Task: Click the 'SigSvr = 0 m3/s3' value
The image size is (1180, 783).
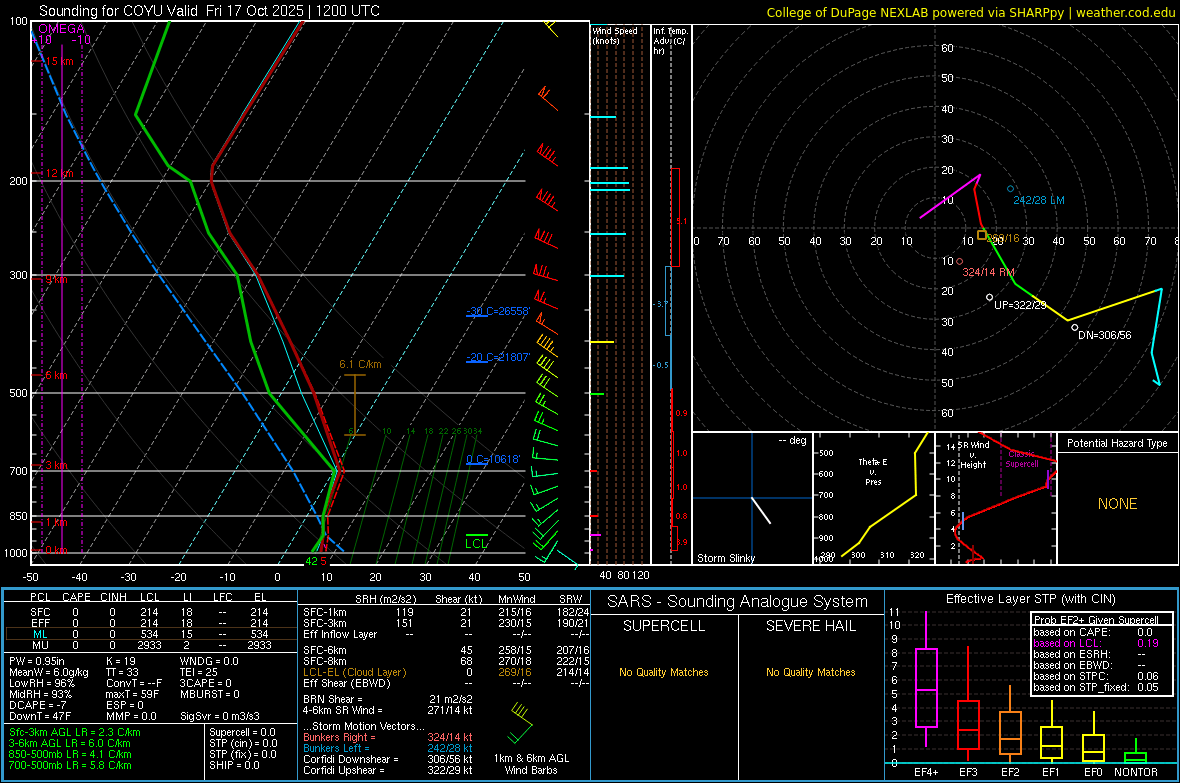Action: (x=220, y=716)
